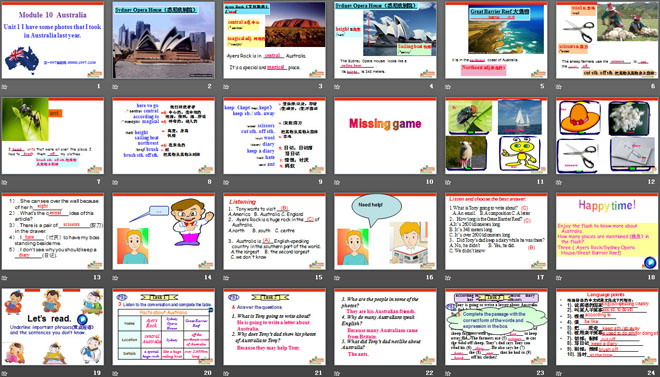Viewport: 660px width, 377px height.
Task: Select the Great Barrier Reef slide thumbnail
Action: point(496,40)
